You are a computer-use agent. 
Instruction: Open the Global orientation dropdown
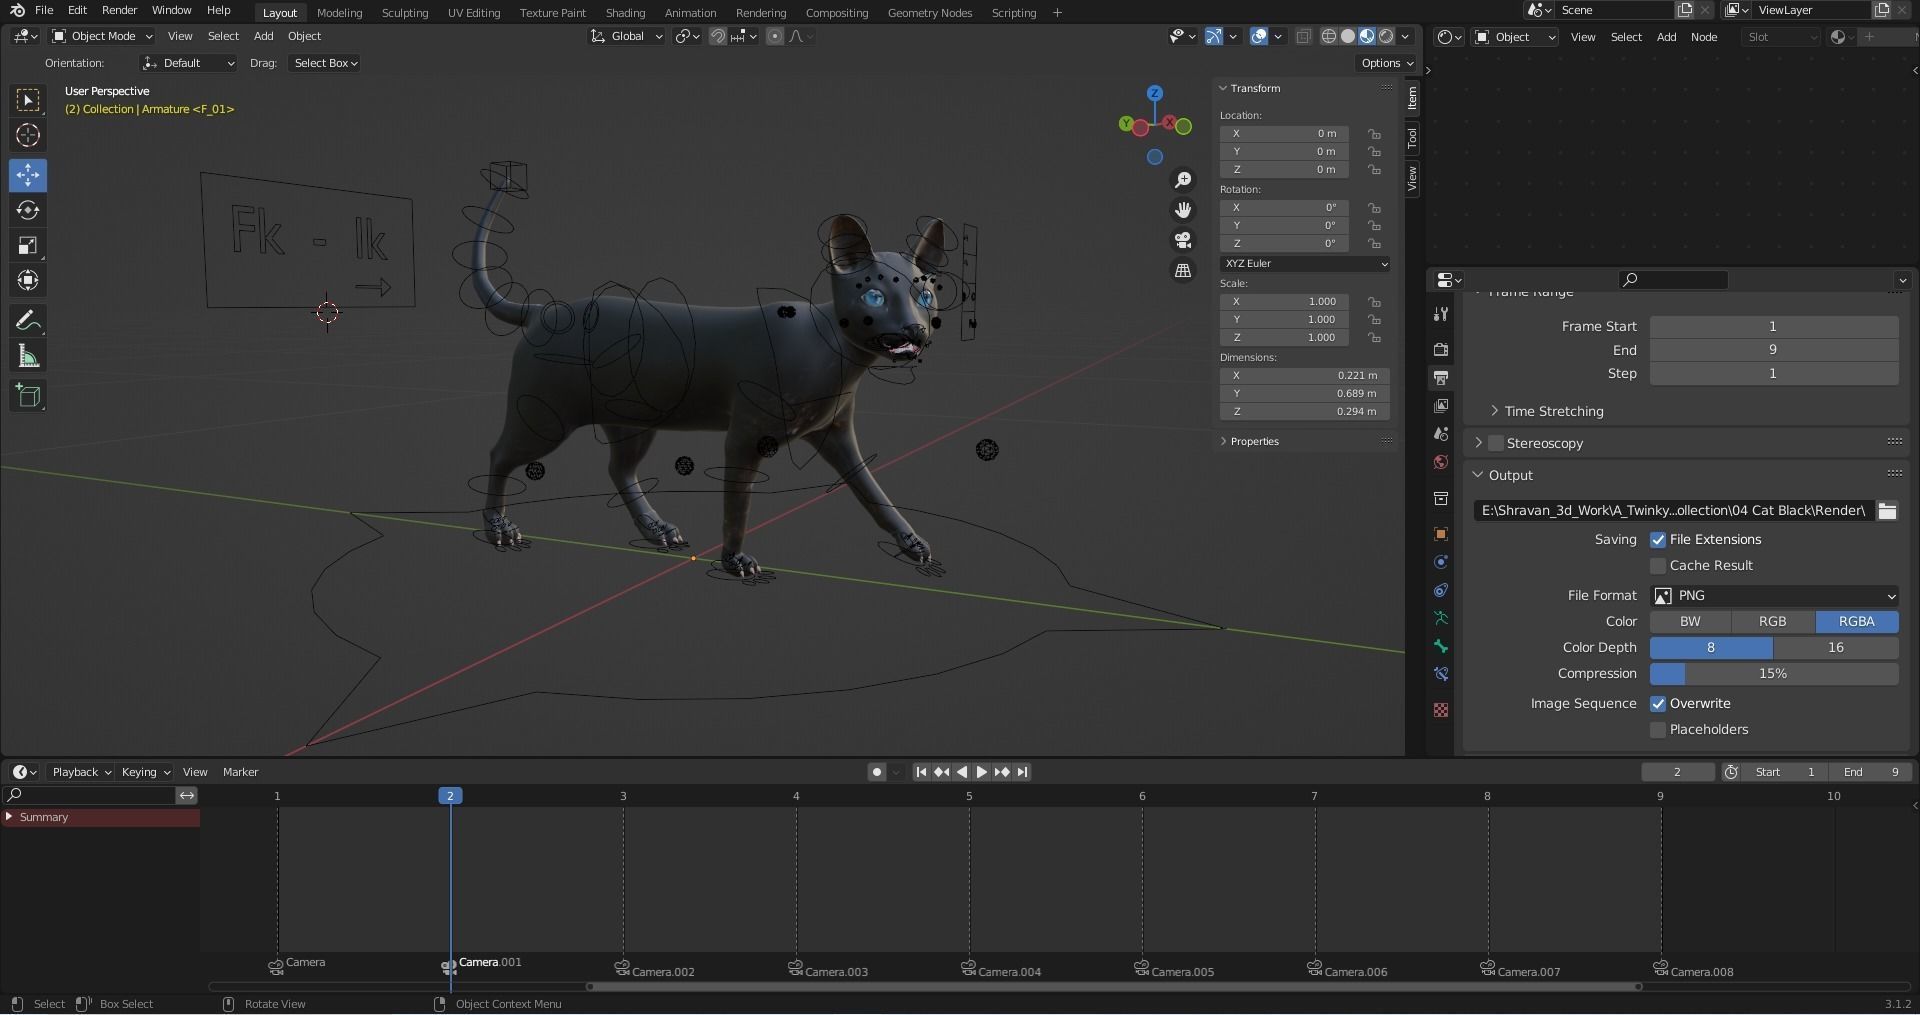tap(627, 36)
